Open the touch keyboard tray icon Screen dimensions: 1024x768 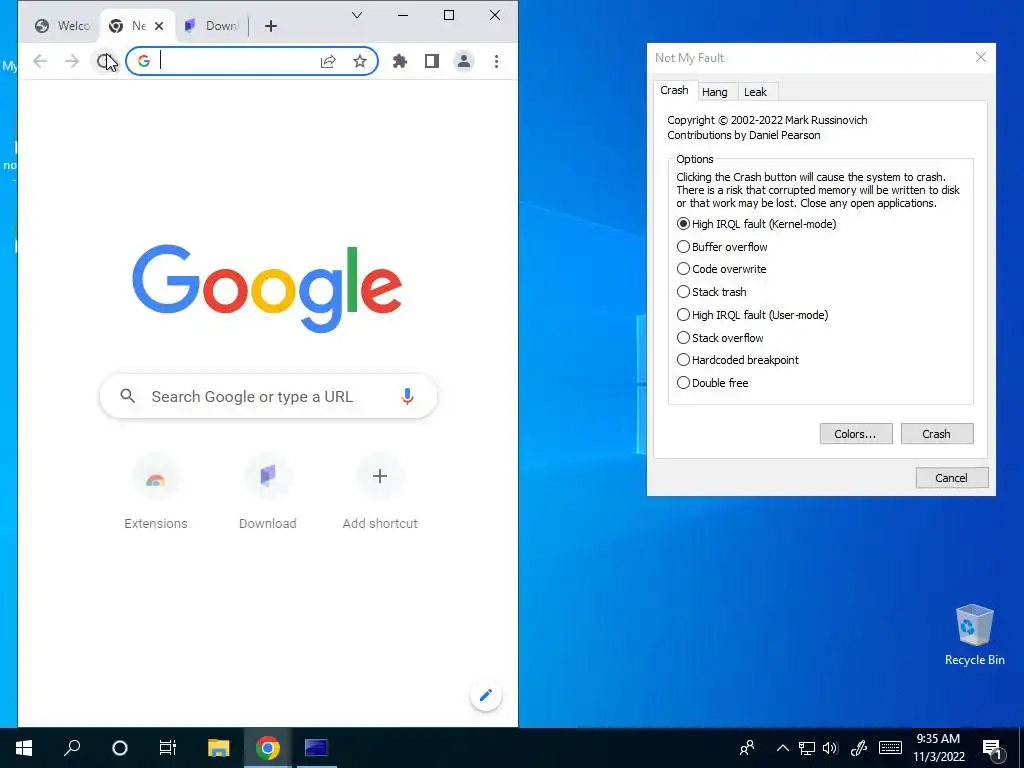coord(890,748)
